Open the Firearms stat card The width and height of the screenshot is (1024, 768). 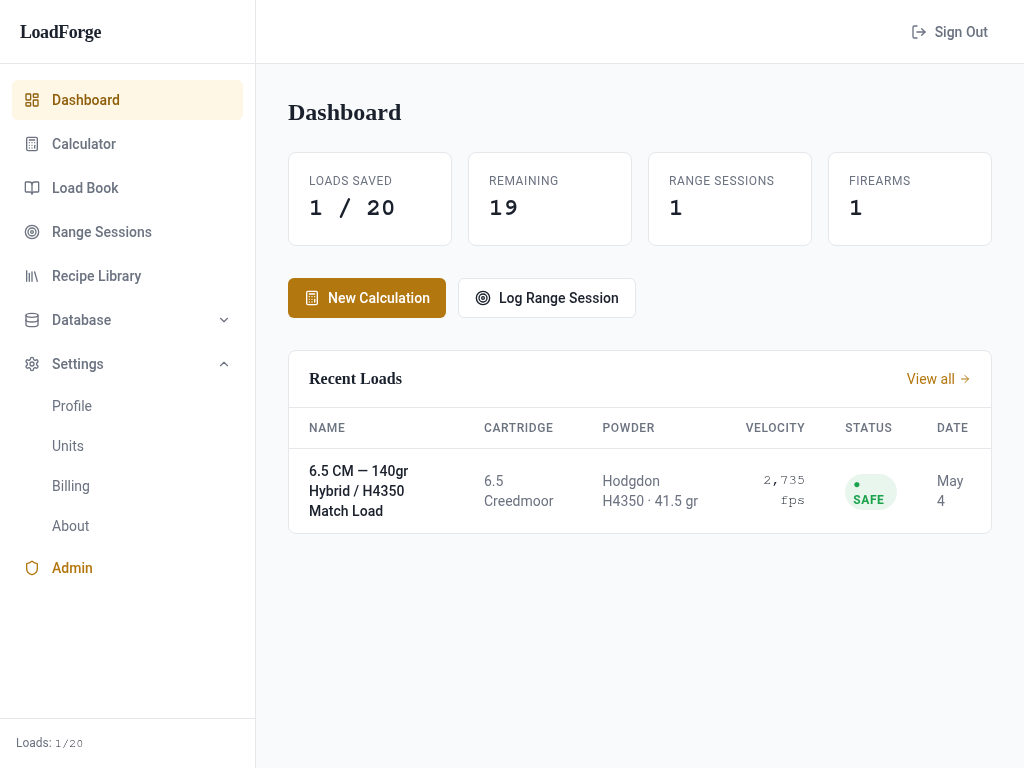[x=910, y=199]
